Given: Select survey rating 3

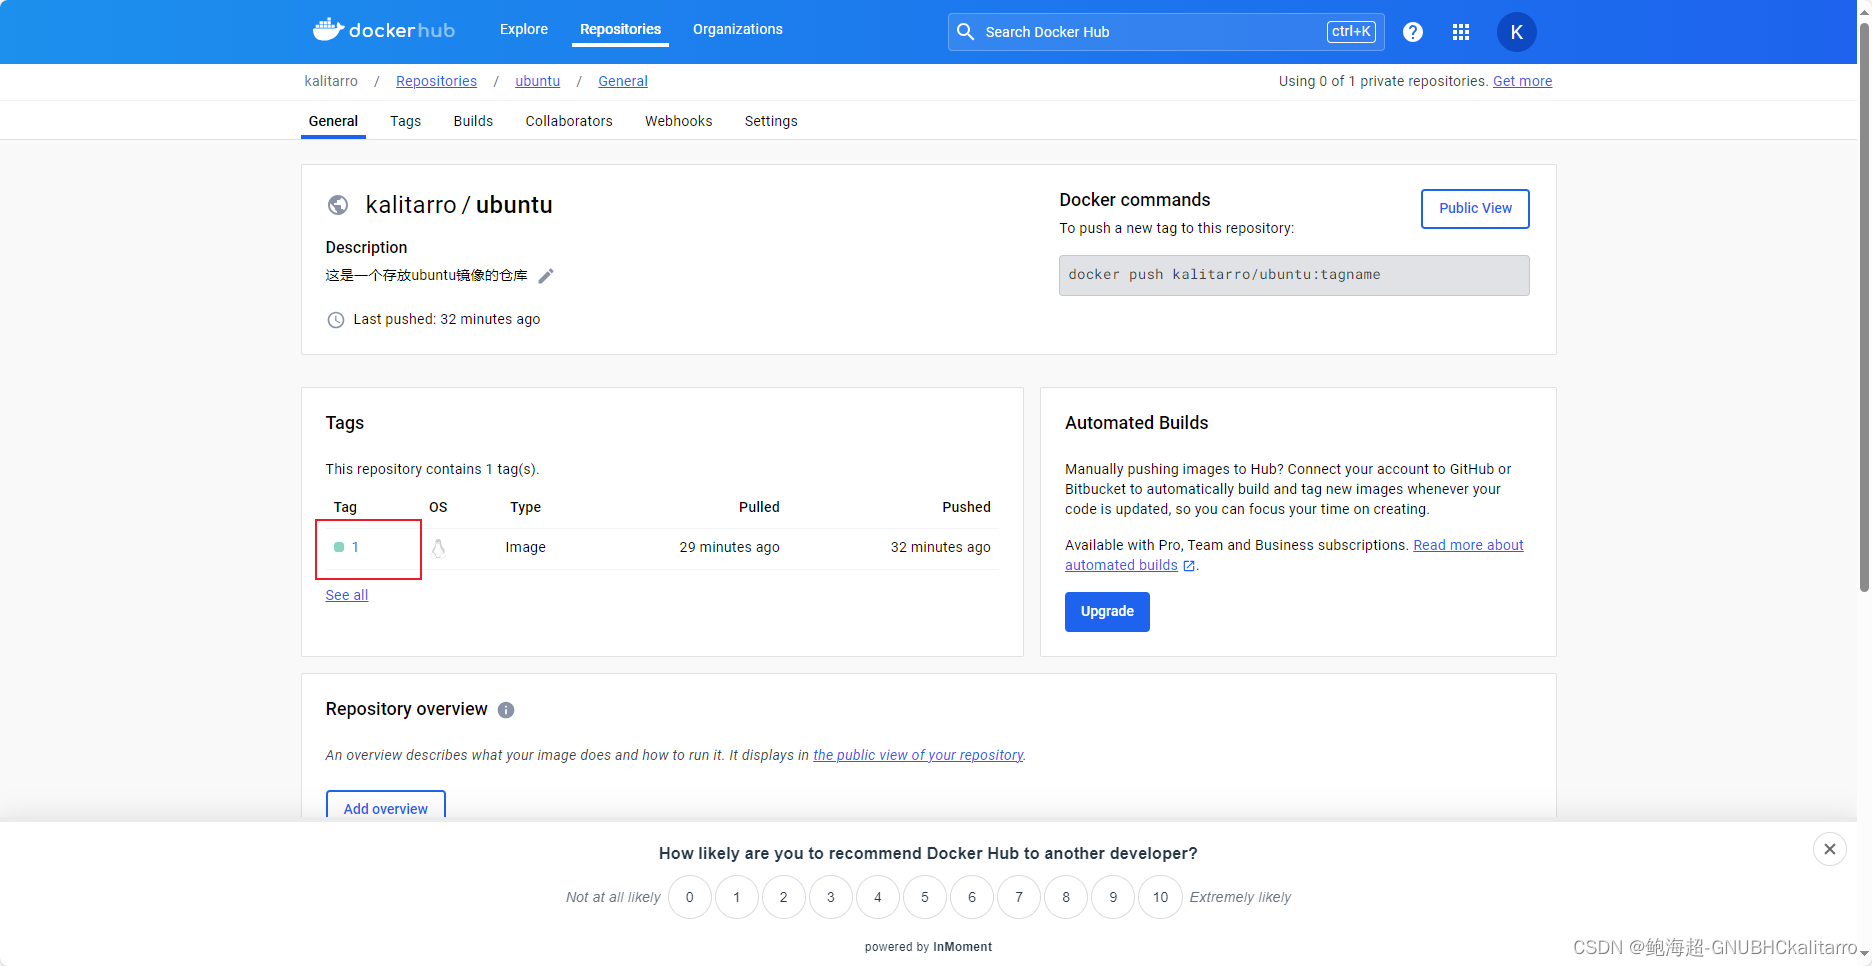Looking at the screenshot, I should click(x=831, y=897).
